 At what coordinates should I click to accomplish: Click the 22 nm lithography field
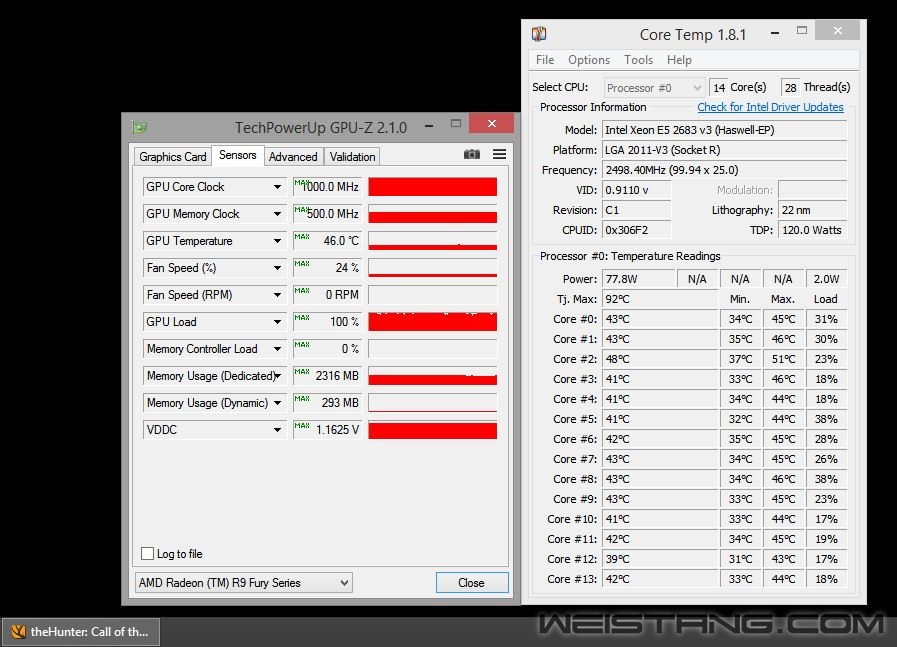pyautogui.click(x=812, y=210)
